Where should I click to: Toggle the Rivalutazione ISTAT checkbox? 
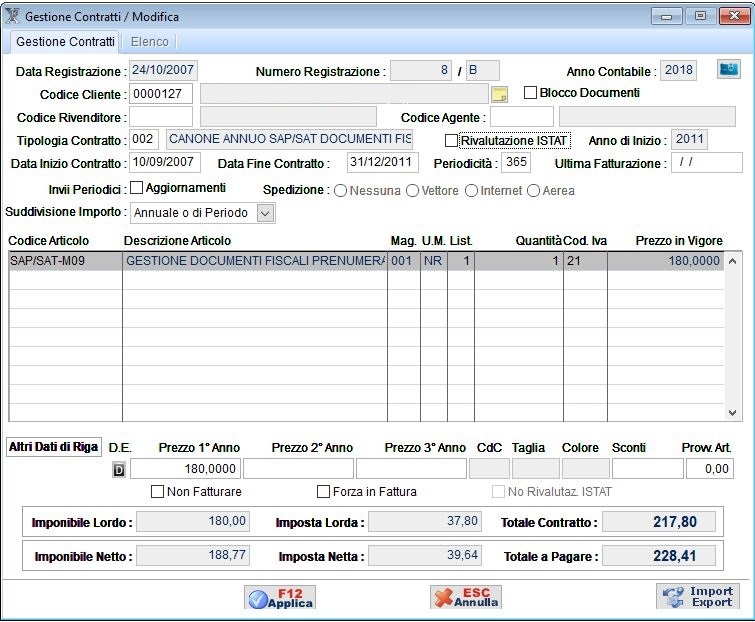tap(451, 141)
